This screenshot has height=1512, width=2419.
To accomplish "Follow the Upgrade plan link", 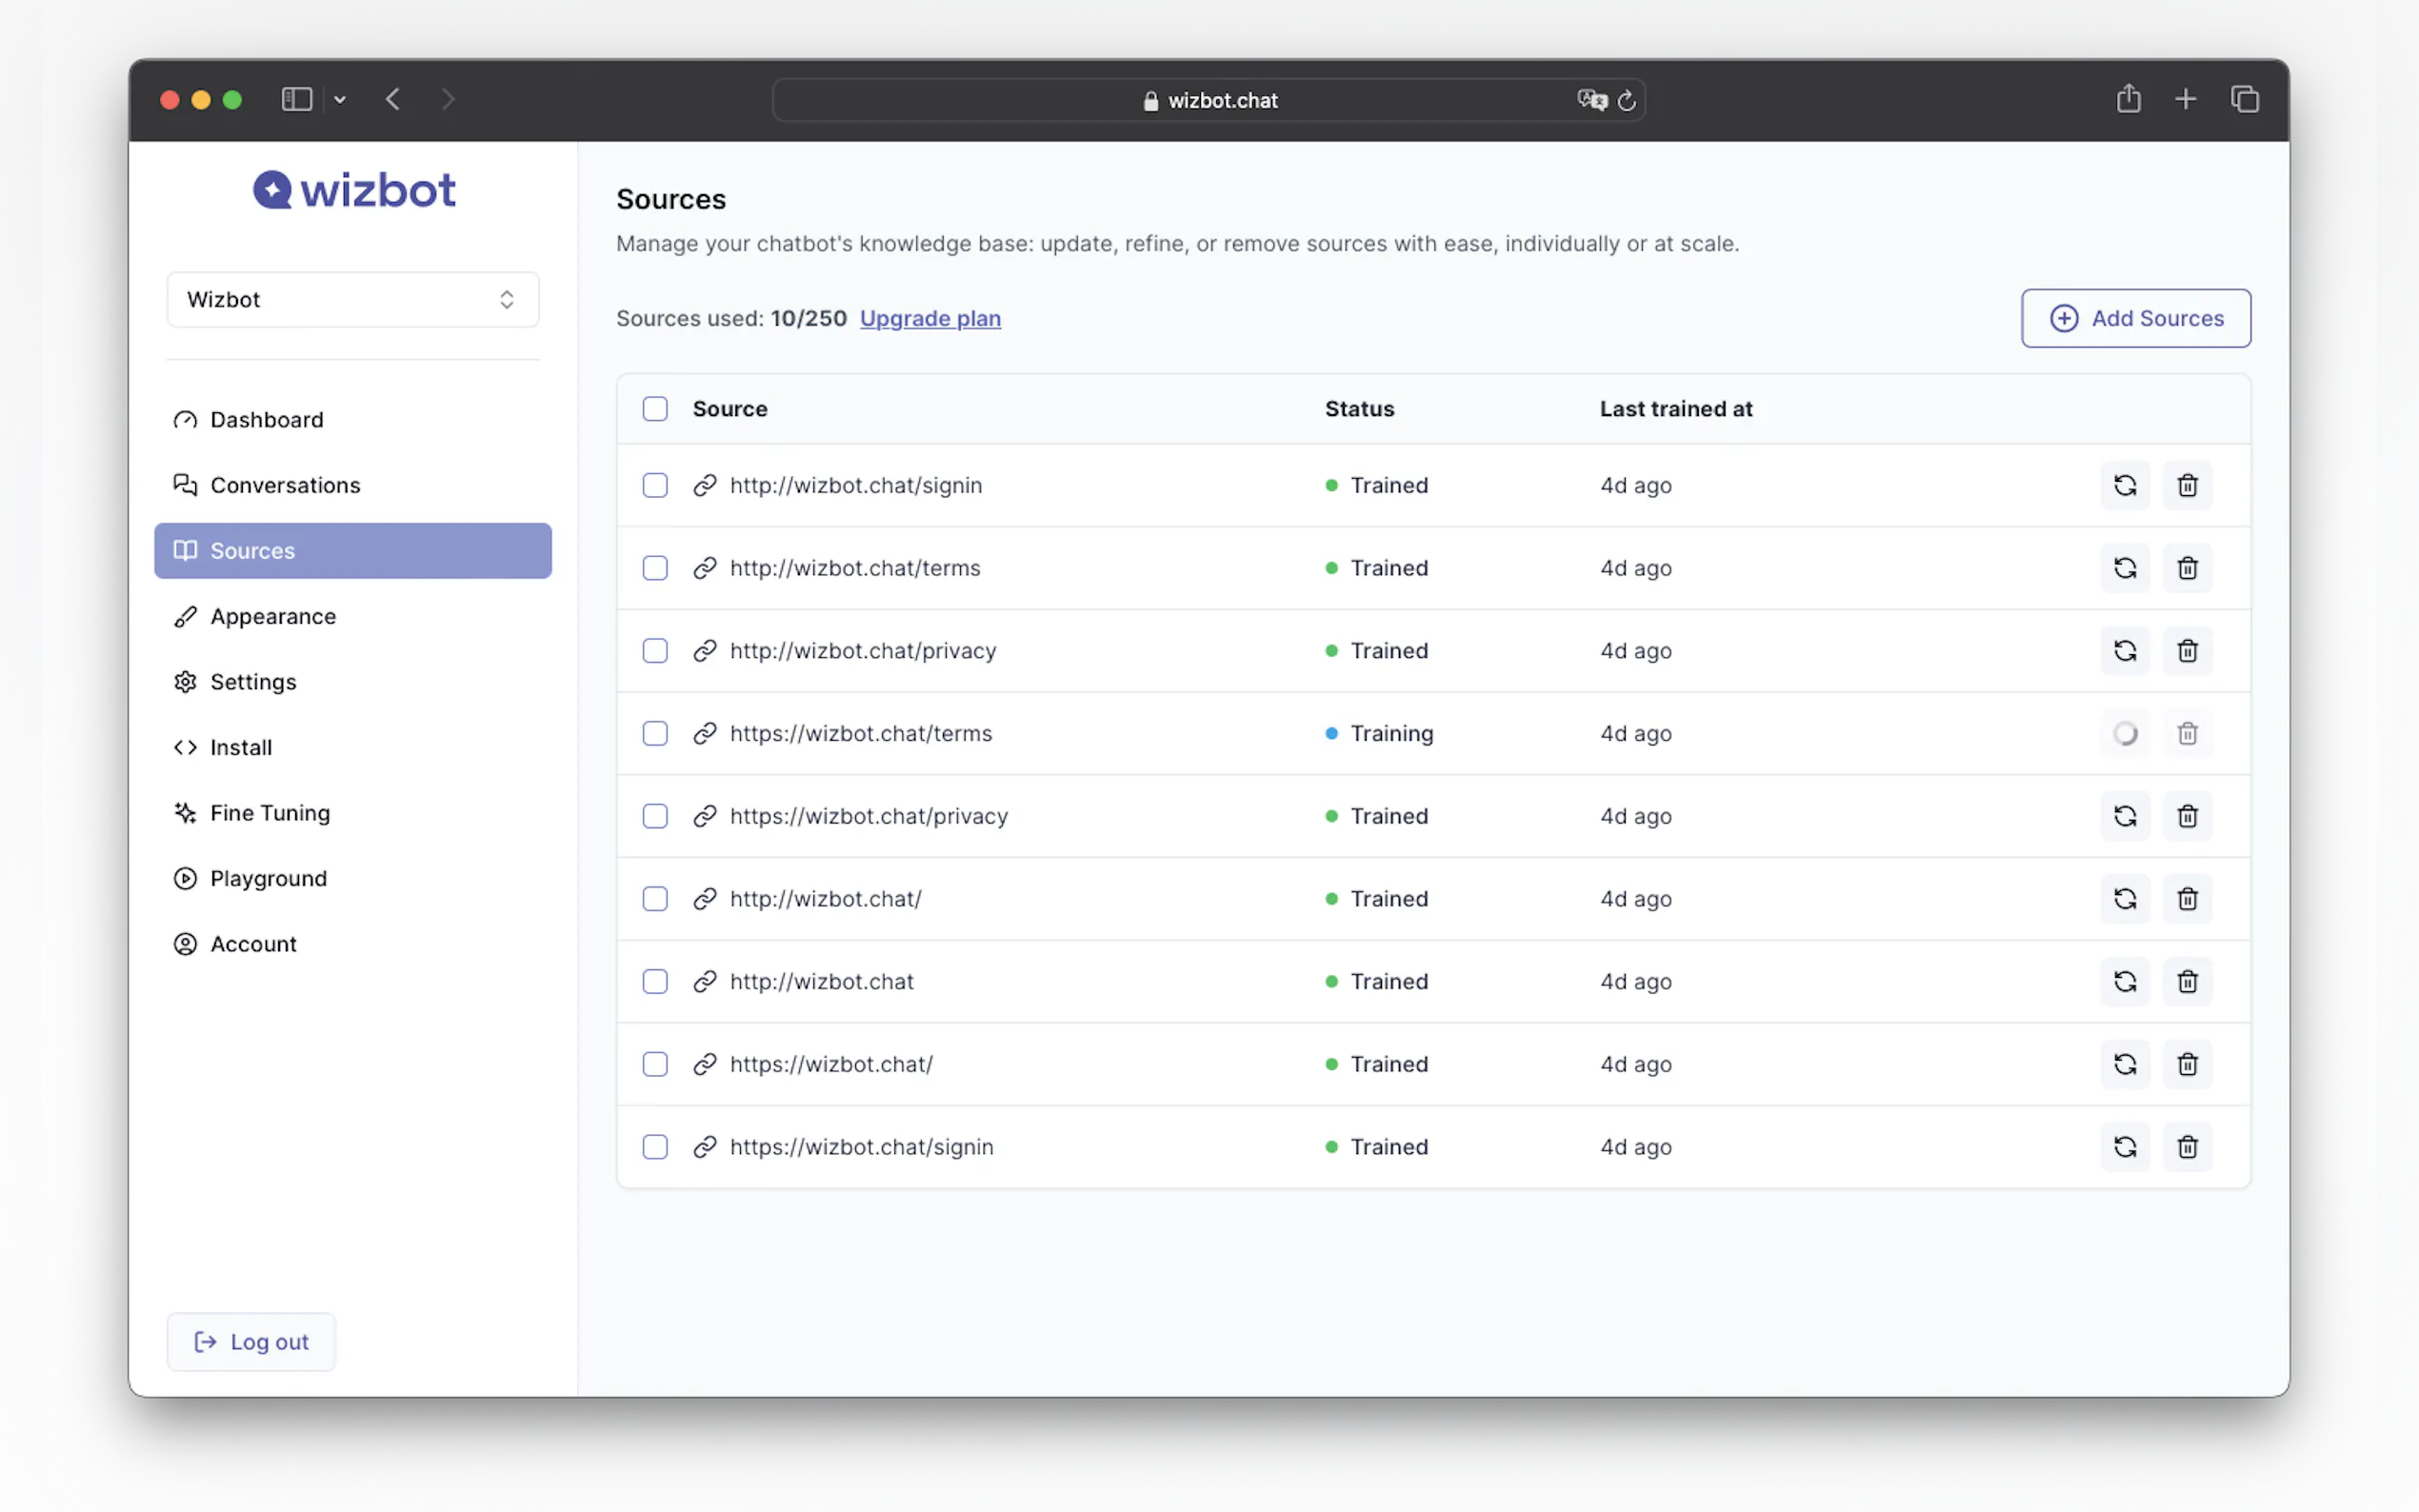I will [929, 318].
